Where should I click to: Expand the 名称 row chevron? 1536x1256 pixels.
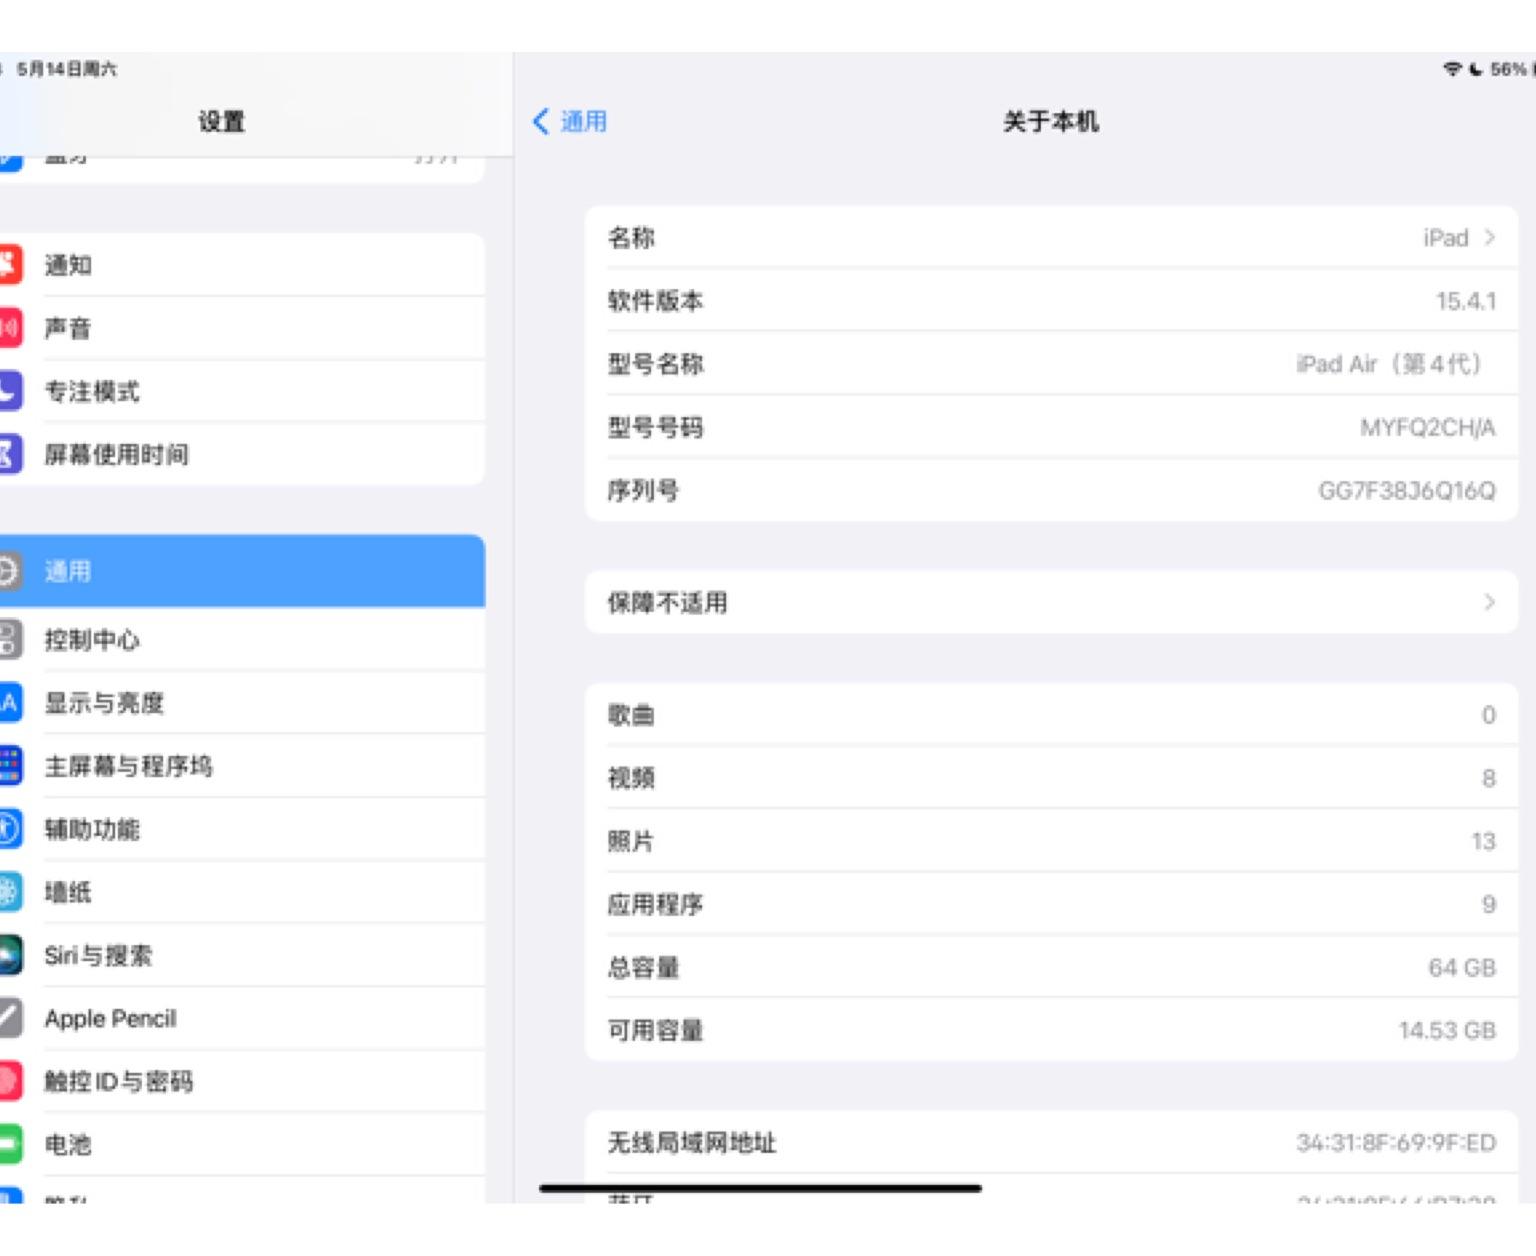coord(1489,238)
